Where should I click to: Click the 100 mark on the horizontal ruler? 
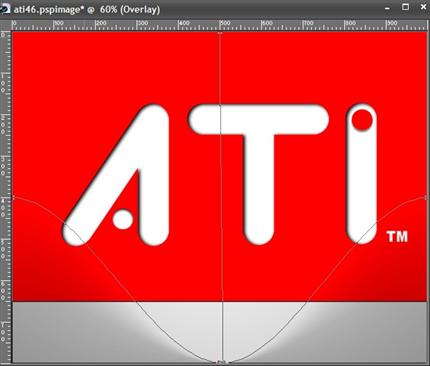(x=59, y=24)
